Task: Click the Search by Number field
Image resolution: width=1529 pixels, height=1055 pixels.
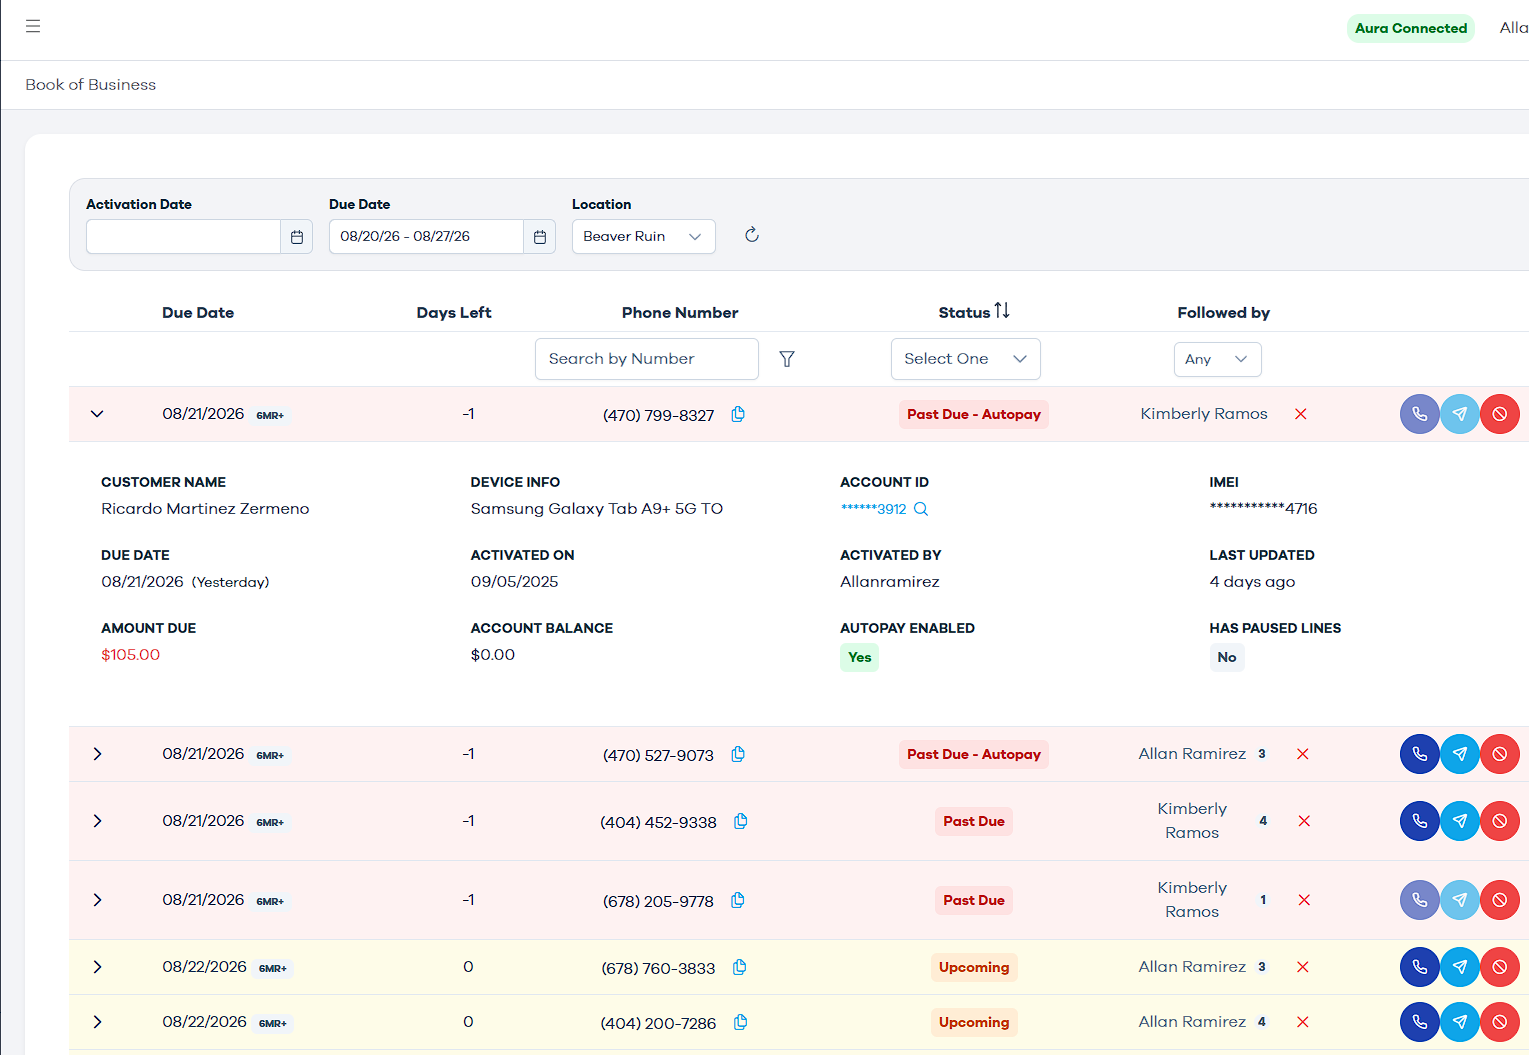Action: pyautogui.click(x=647, y=359)
